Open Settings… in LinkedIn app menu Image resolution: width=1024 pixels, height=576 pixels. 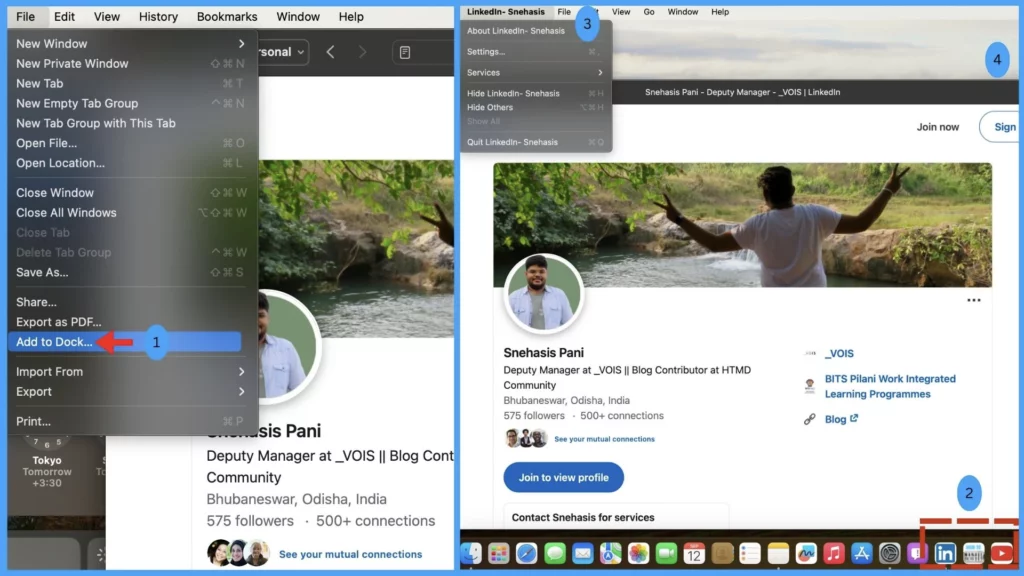click(535, 52)
